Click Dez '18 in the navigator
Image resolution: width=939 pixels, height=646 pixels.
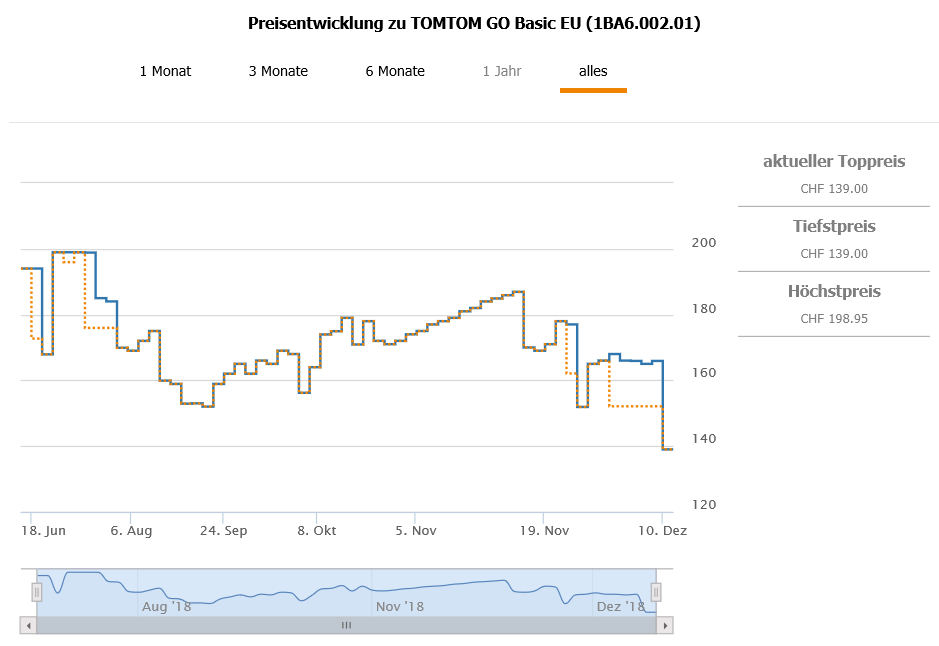coord(621,606)
